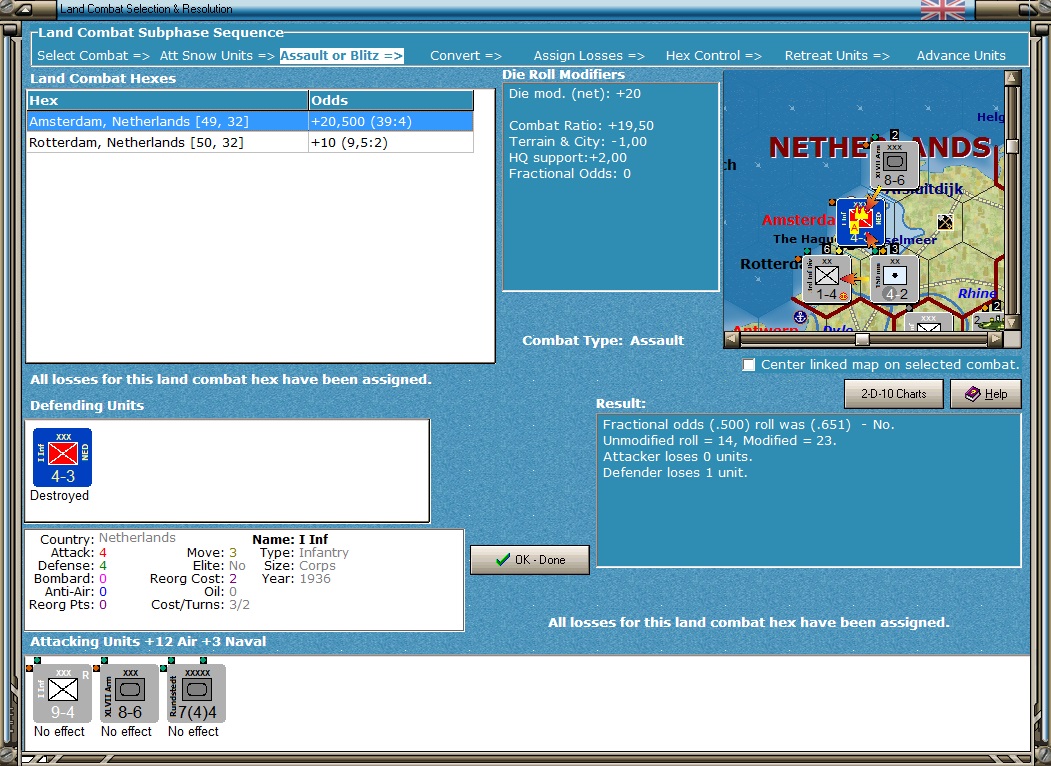This screenshot has width=1051, height=766.
Task: Open the Help button
Action: (x=985, y=394)
